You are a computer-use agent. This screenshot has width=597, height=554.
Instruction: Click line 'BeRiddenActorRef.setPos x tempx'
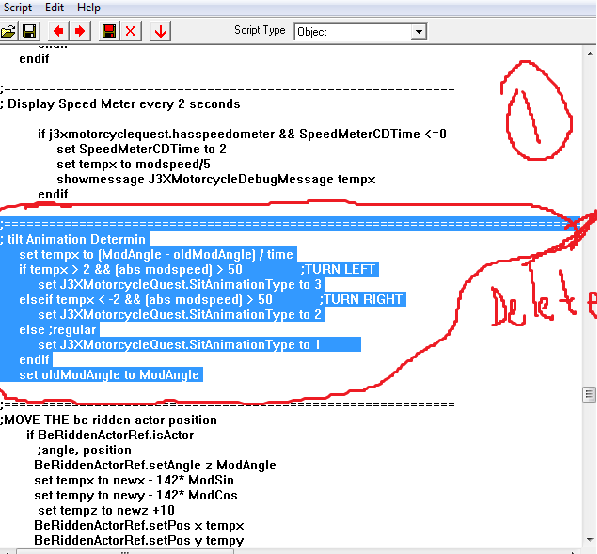click(139, 525)
